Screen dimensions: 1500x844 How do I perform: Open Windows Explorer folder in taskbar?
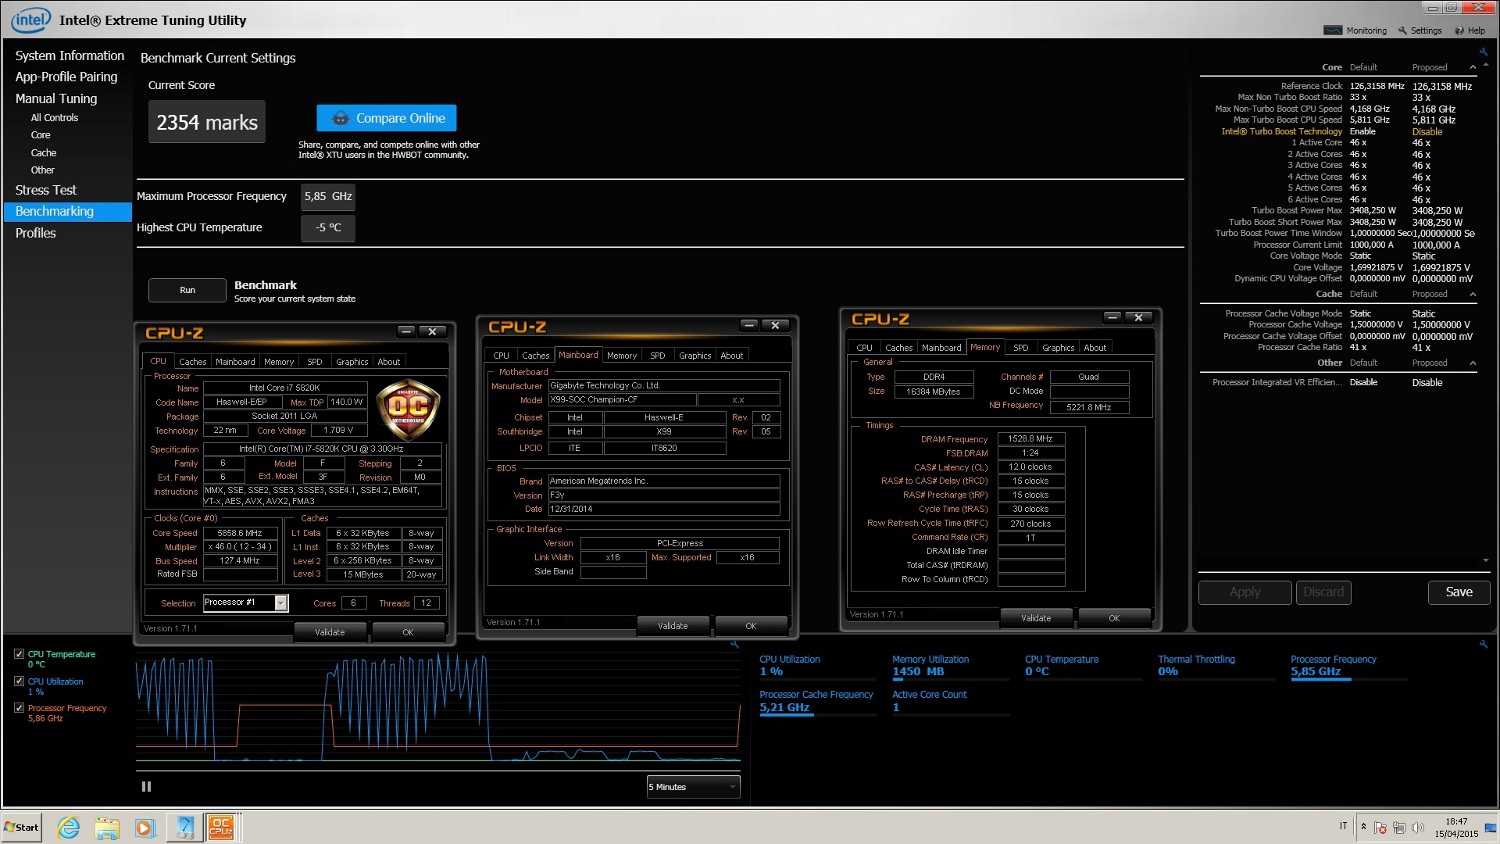[107, 827]
